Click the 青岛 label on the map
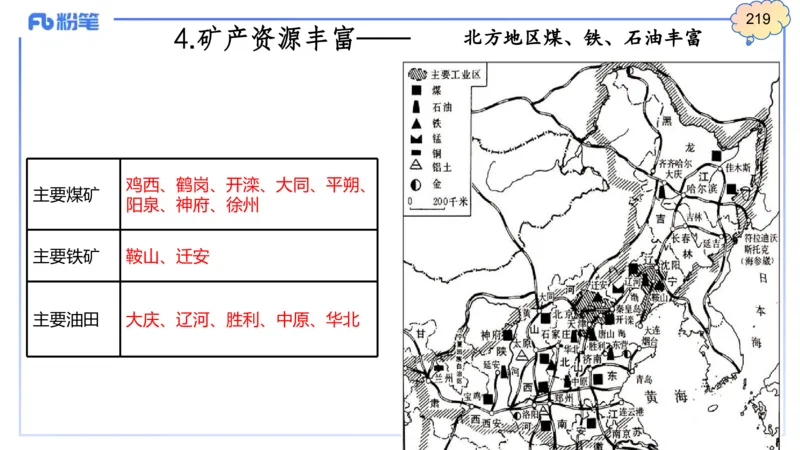This screenshot has width=800, height=450. (x=644, y=380)
